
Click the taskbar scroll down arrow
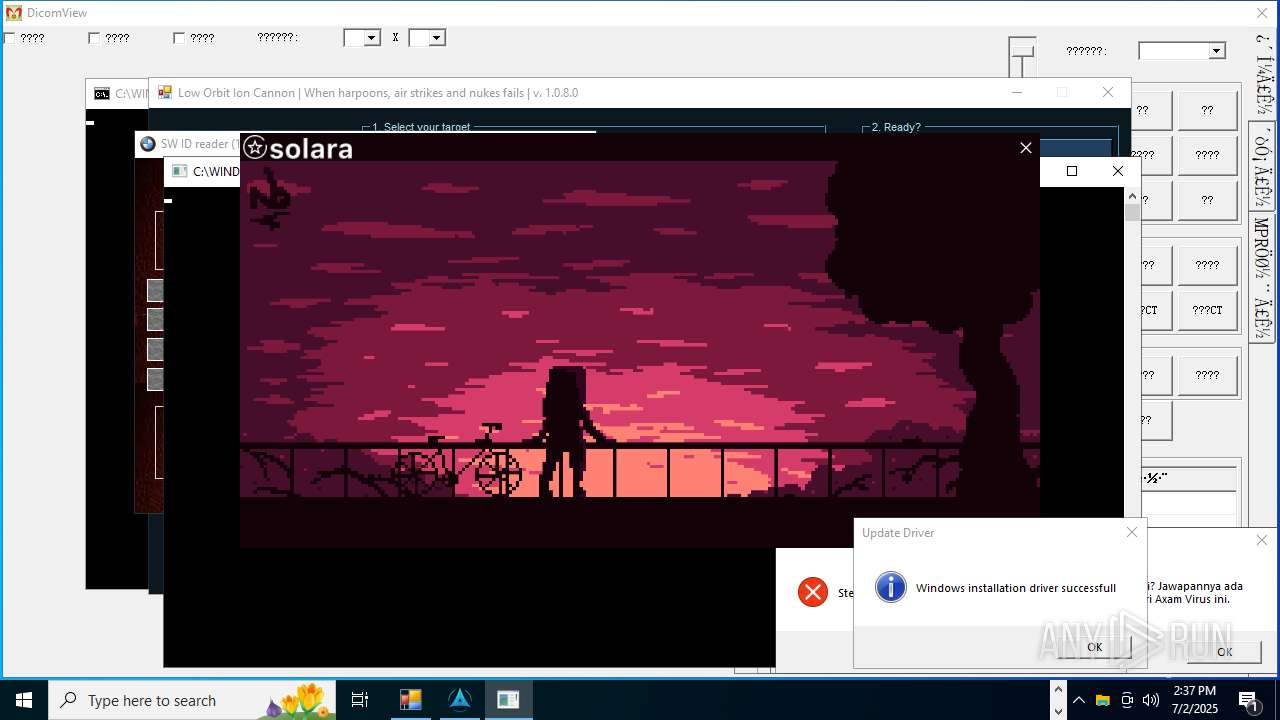pos(1059,711)
